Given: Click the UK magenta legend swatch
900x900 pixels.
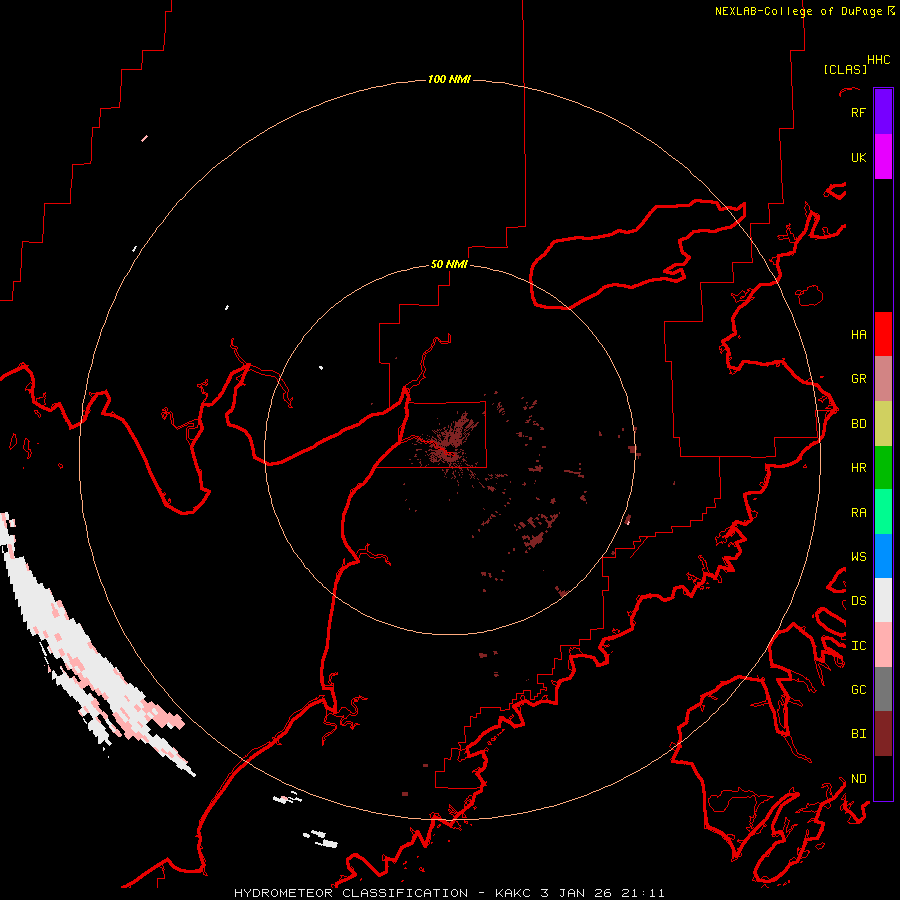Looking at the screenshot, I should pos(883,157).
